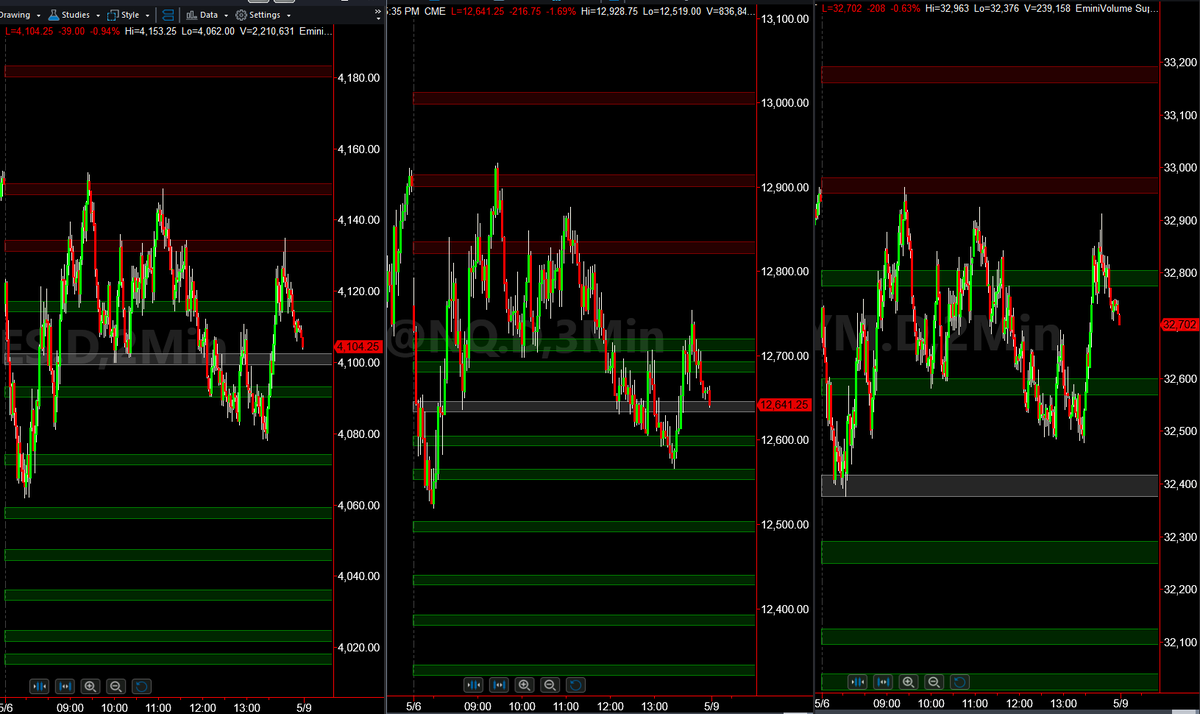The width and height of the screenshot is (1200, 714).
Task: Open the Settings gear dropdown
Action: click(264, 15)
